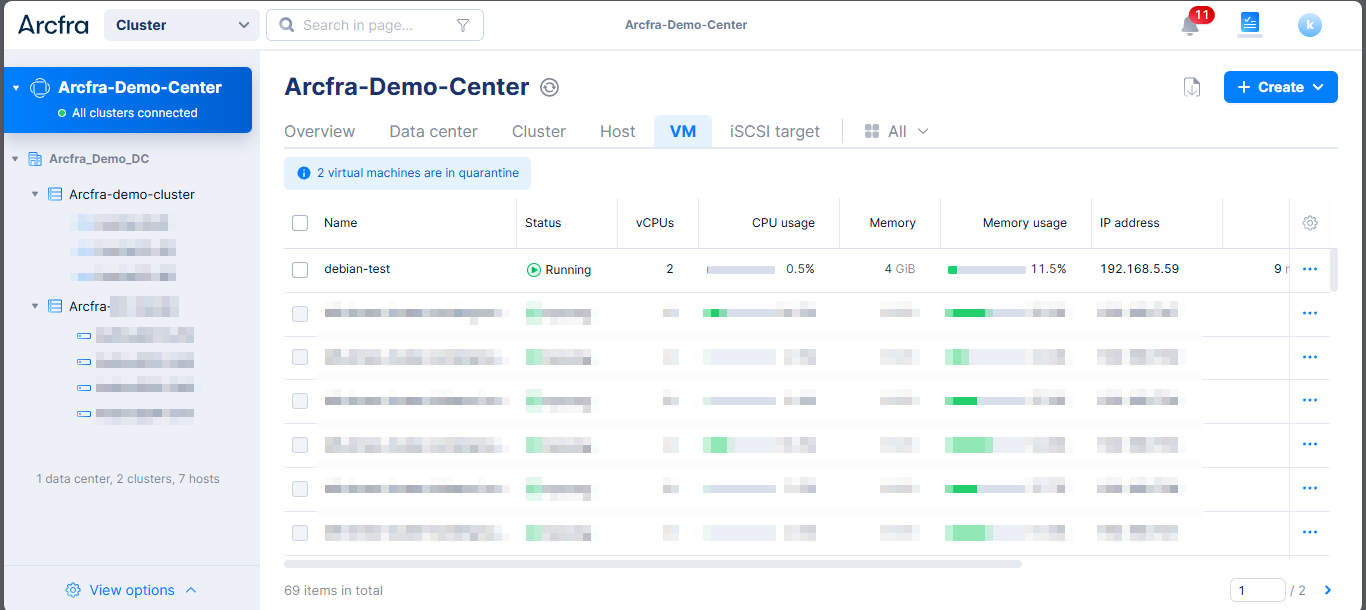The image size is (1366, 610).
Task: Click the Create button
Action: (x=1280, y=88)
